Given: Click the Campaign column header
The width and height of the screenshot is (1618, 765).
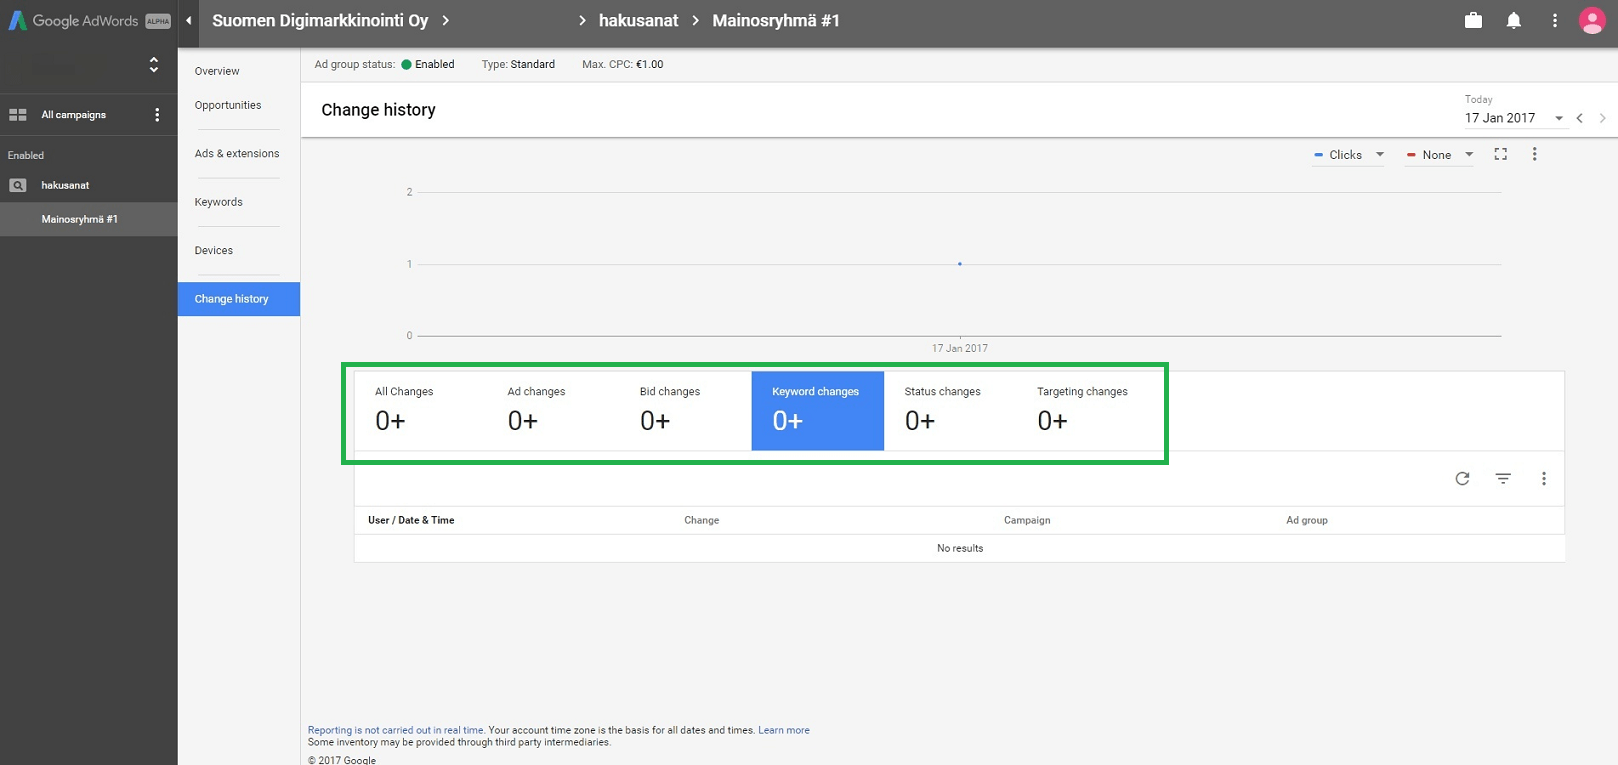Looking at the screenshot, I should (1027, 520).
